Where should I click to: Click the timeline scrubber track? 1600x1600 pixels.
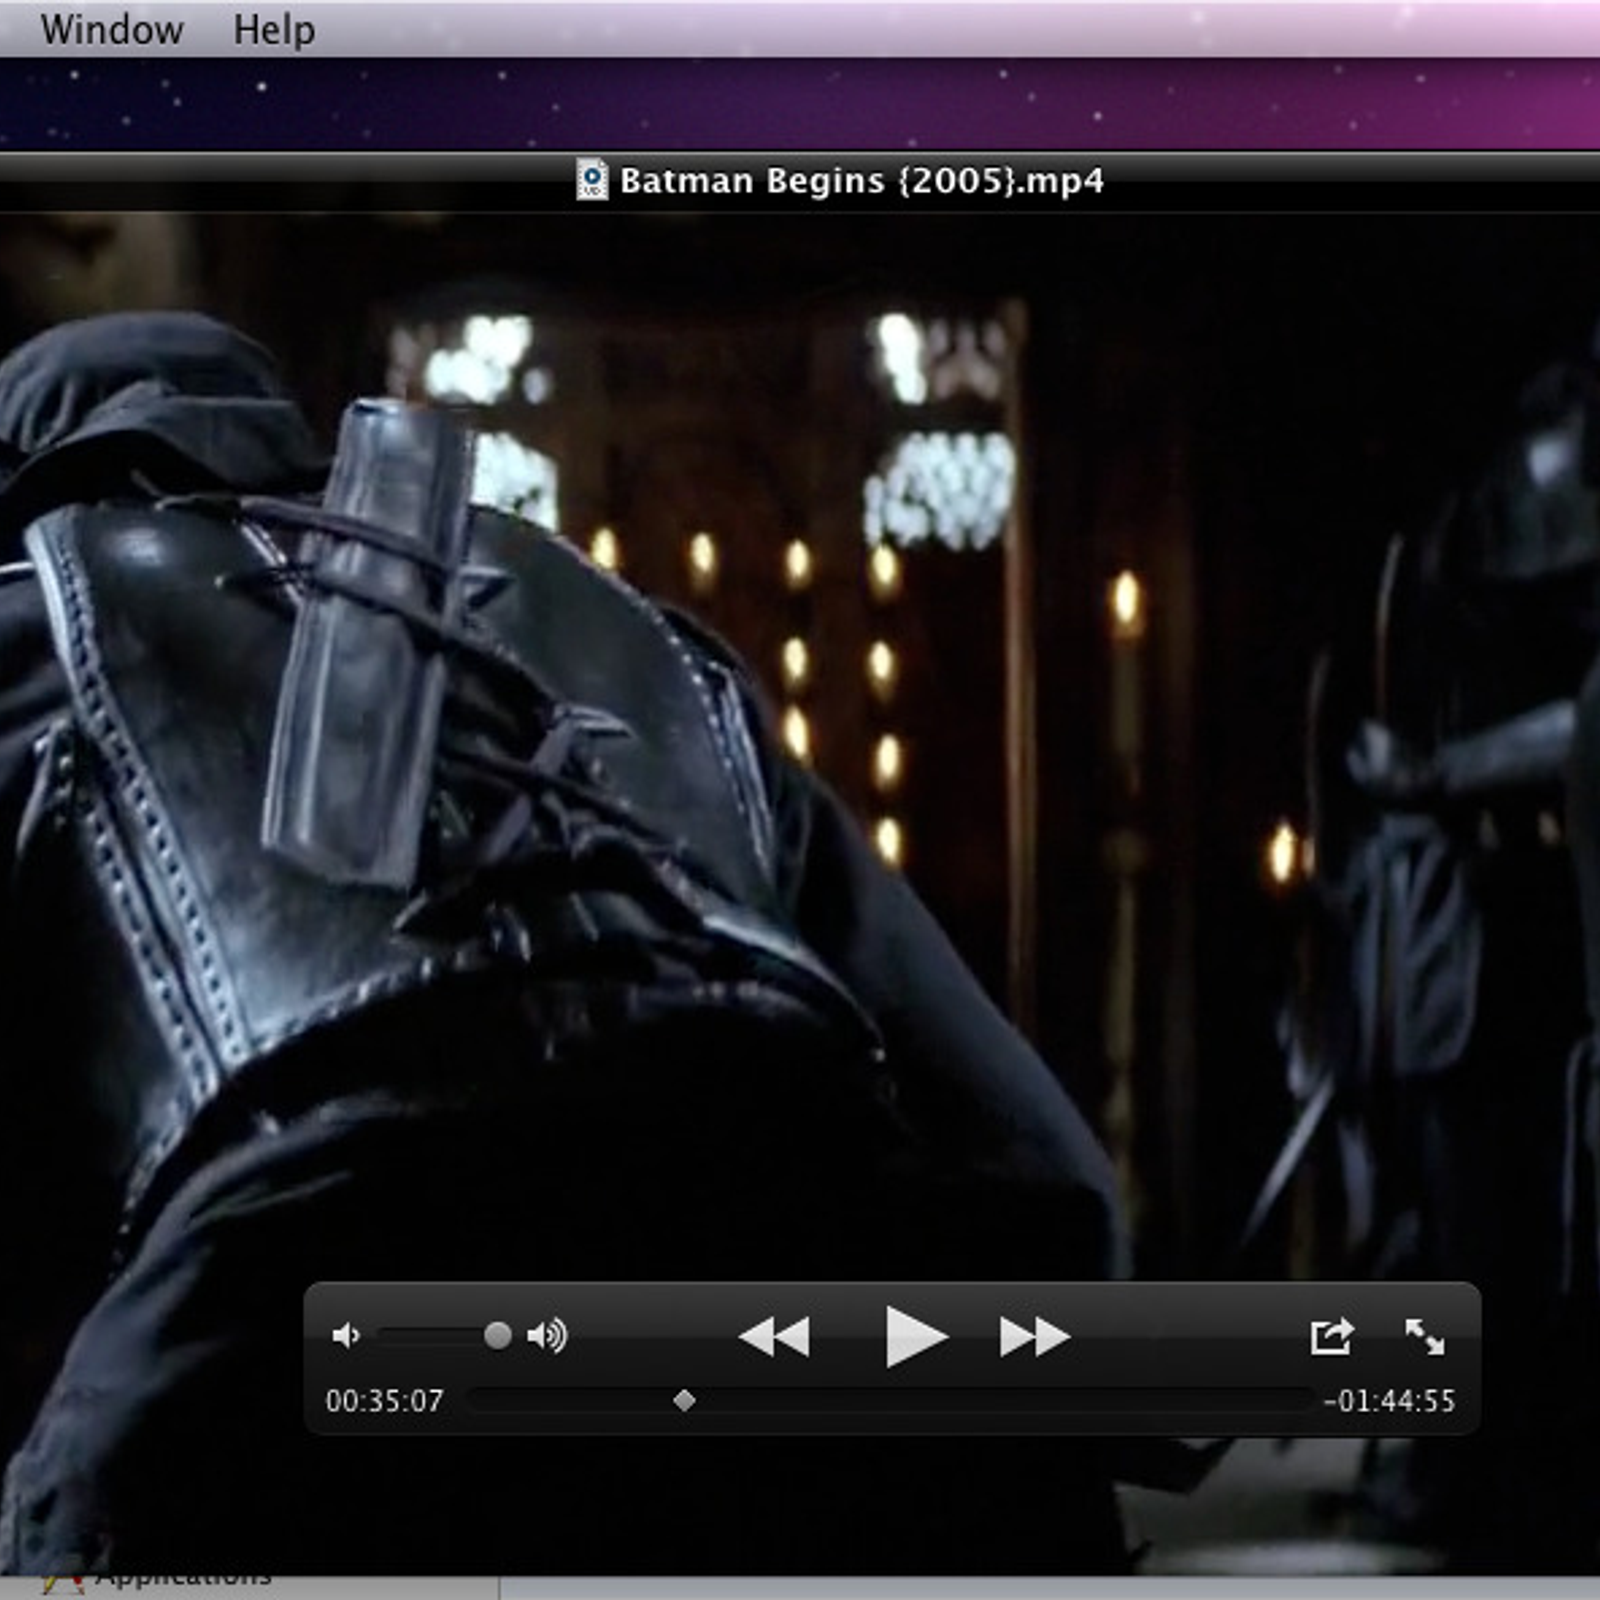coord(889,1401)
